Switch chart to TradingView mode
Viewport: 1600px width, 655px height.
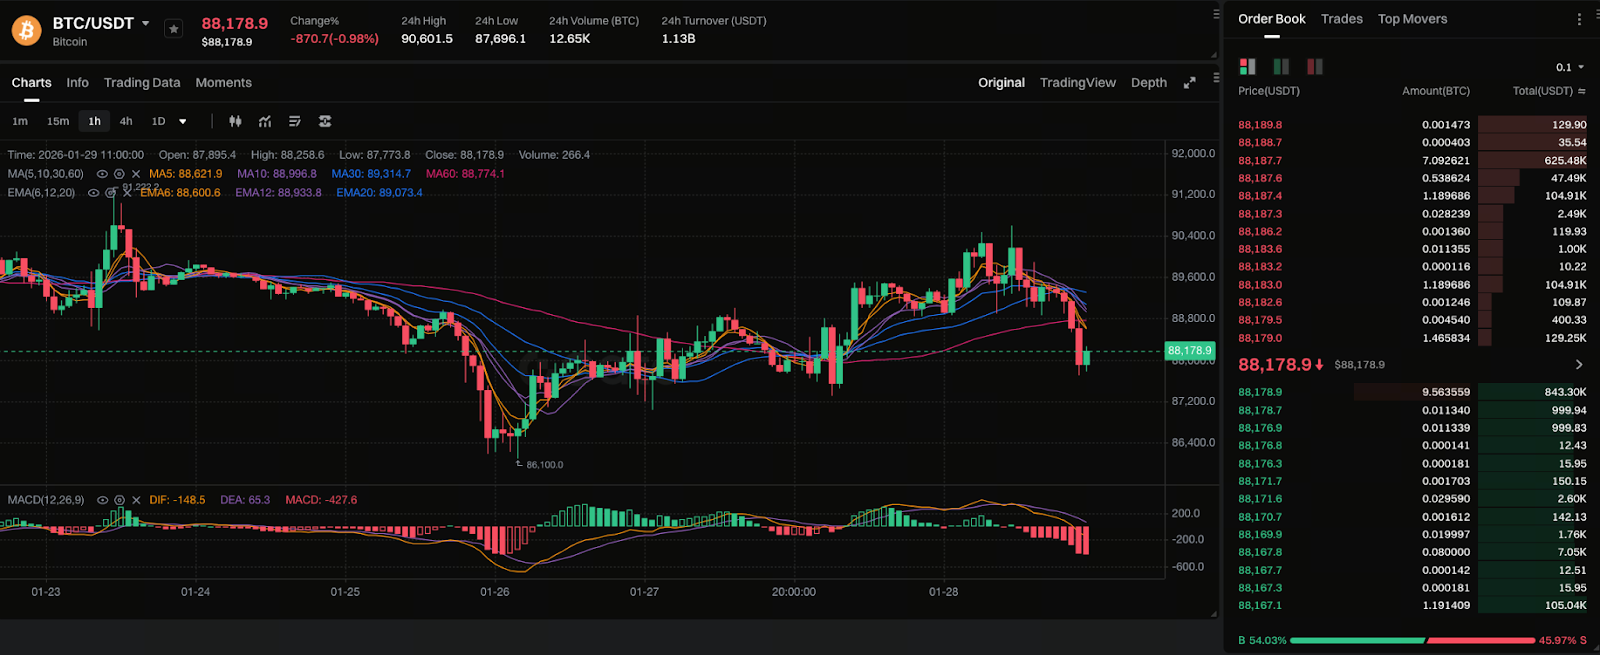click(x=1077, y=83)
